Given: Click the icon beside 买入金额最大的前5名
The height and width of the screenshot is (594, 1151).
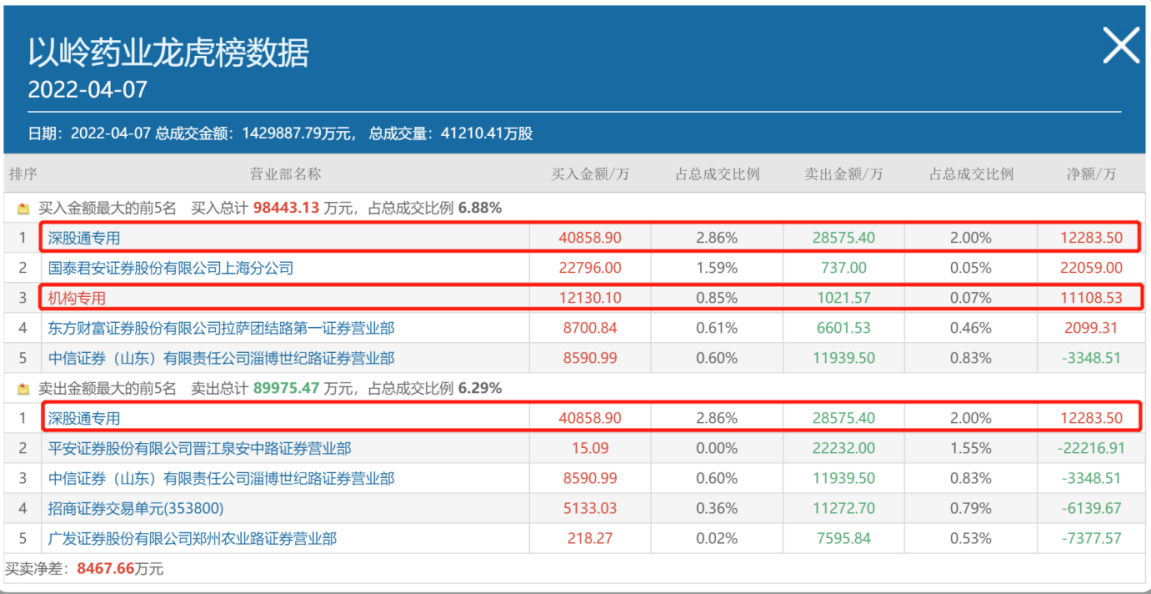Looking at the screenshot, I should 23,209.
